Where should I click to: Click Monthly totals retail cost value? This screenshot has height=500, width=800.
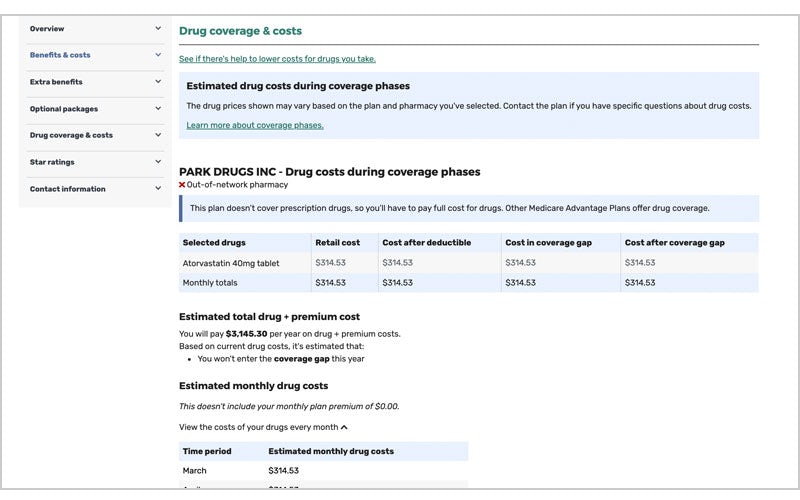[330, 283]
